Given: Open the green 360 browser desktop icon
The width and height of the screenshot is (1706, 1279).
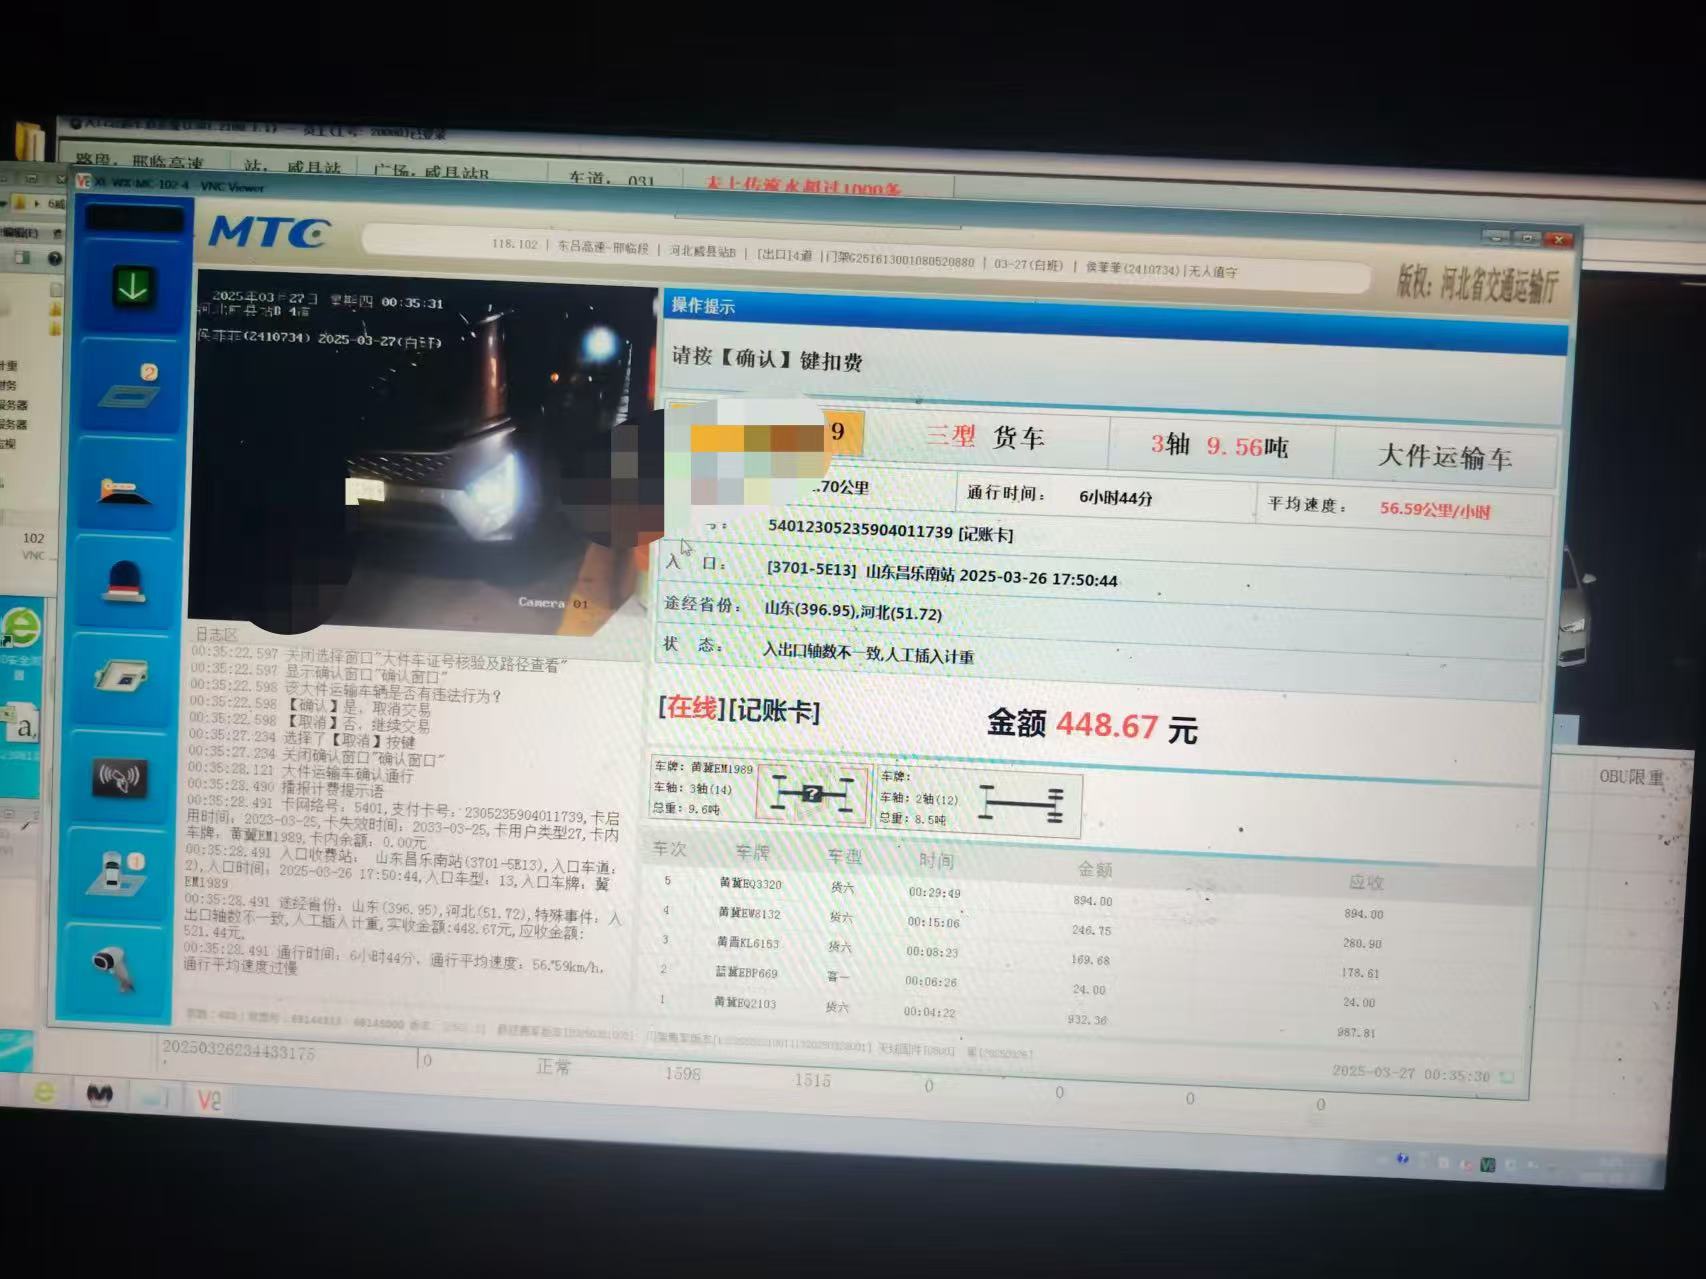Looking at the screenshot, I should pos(20,629).
